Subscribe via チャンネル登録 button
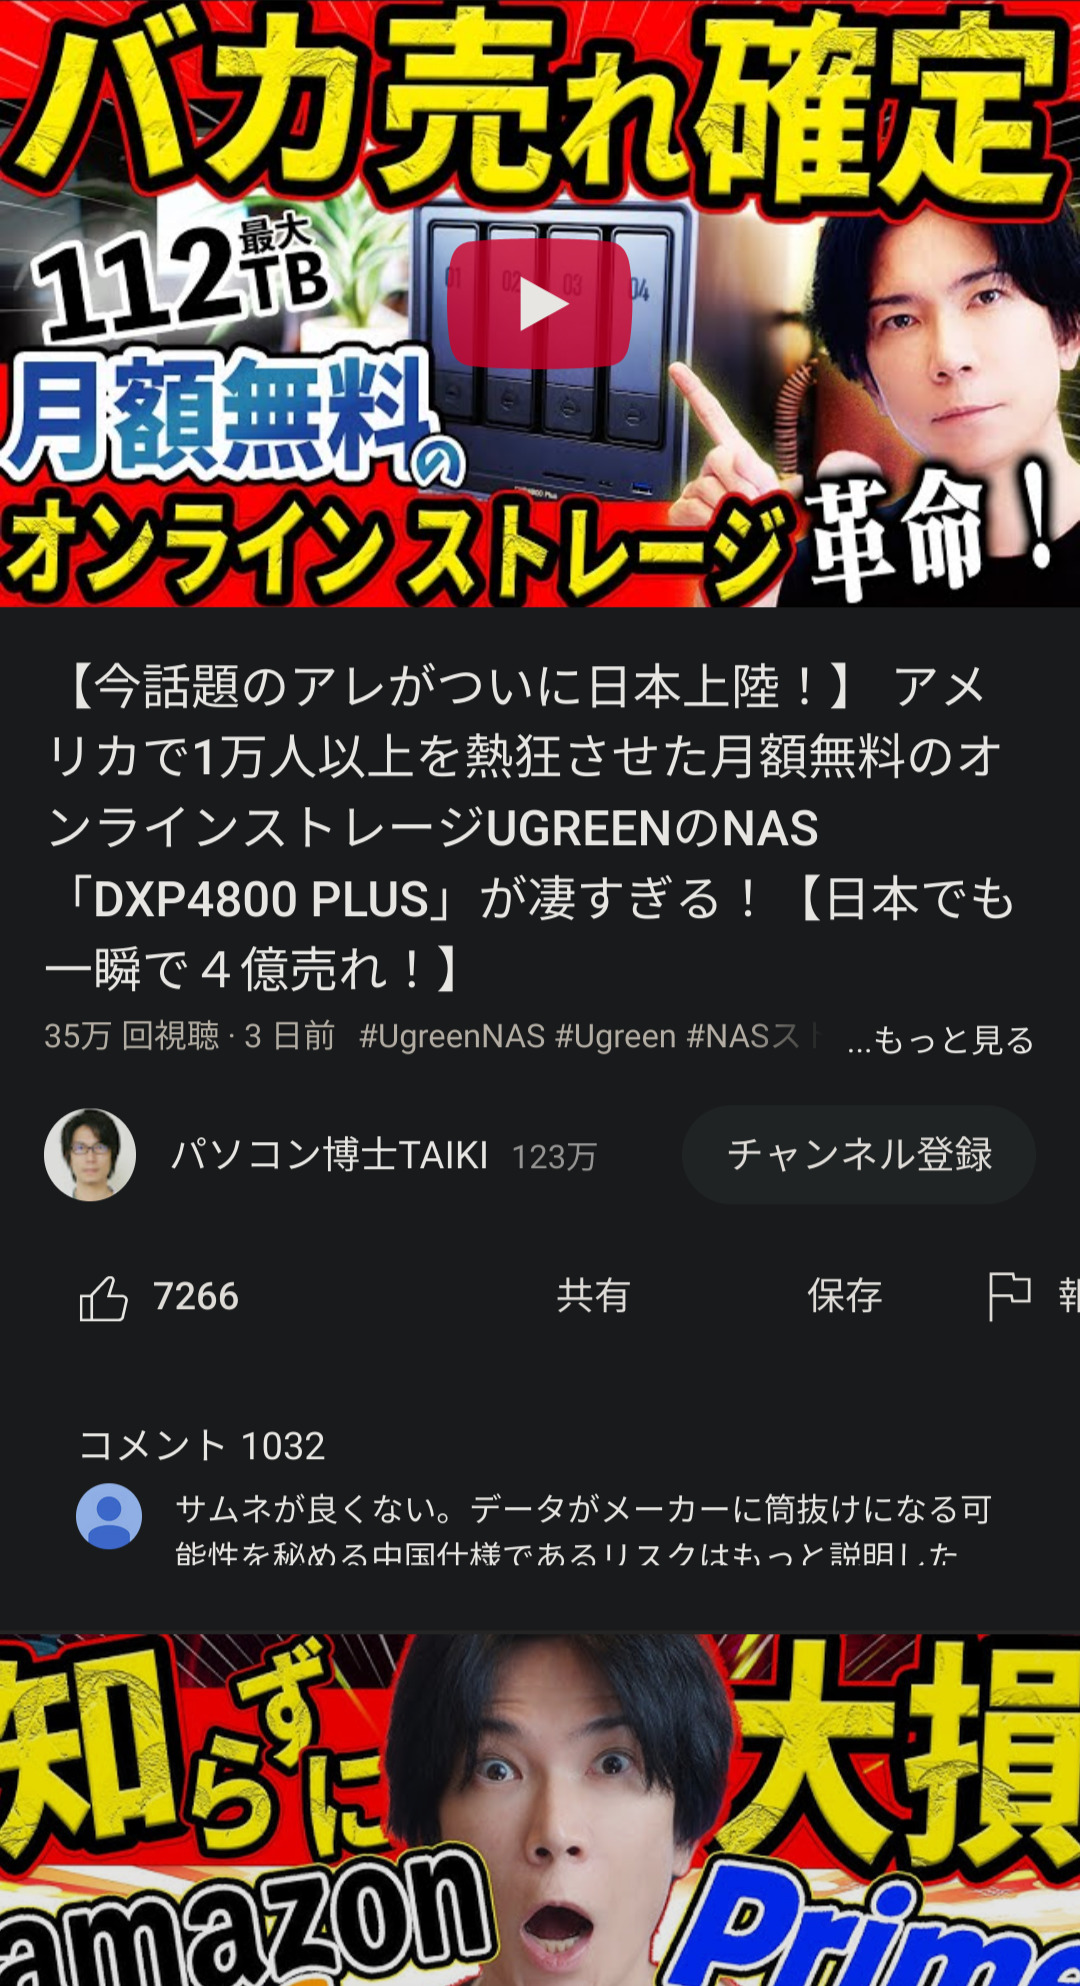The height and width of the screenshot is (1986, 1080). point(858,1154)
